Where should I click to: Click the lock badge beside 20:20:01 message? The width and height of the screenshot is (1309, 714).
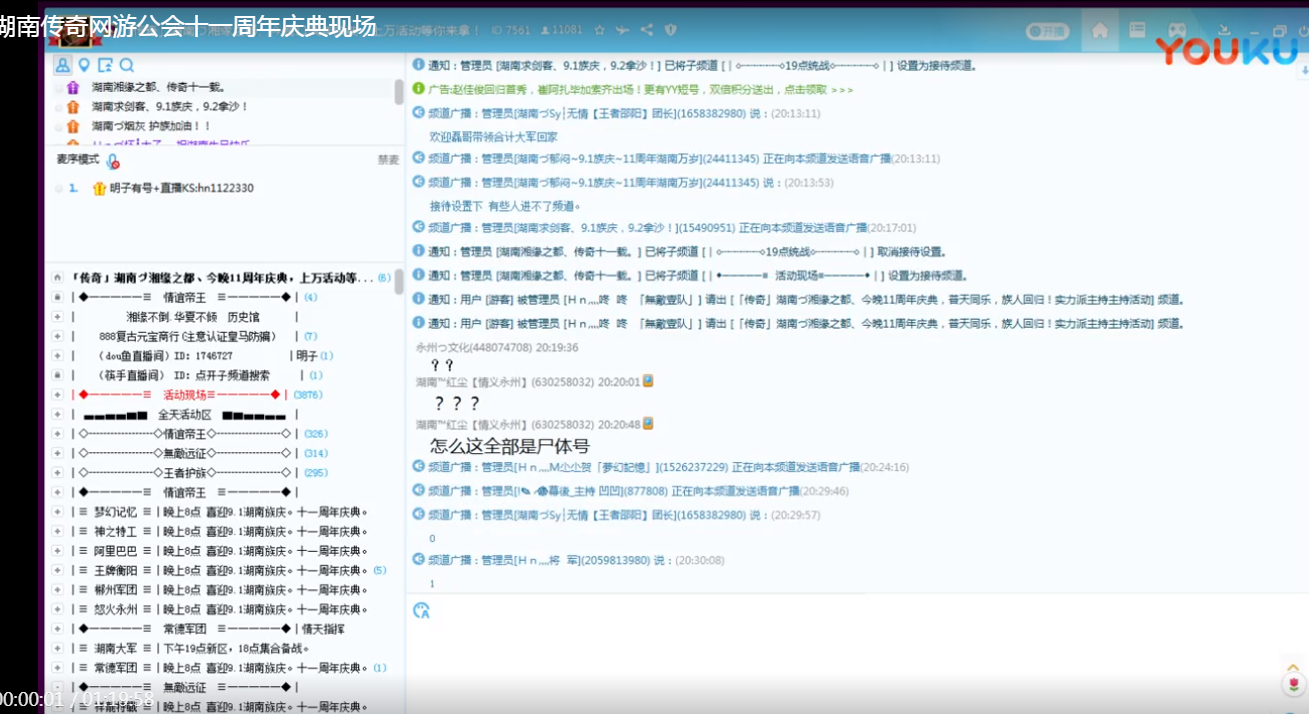(648, 381)
